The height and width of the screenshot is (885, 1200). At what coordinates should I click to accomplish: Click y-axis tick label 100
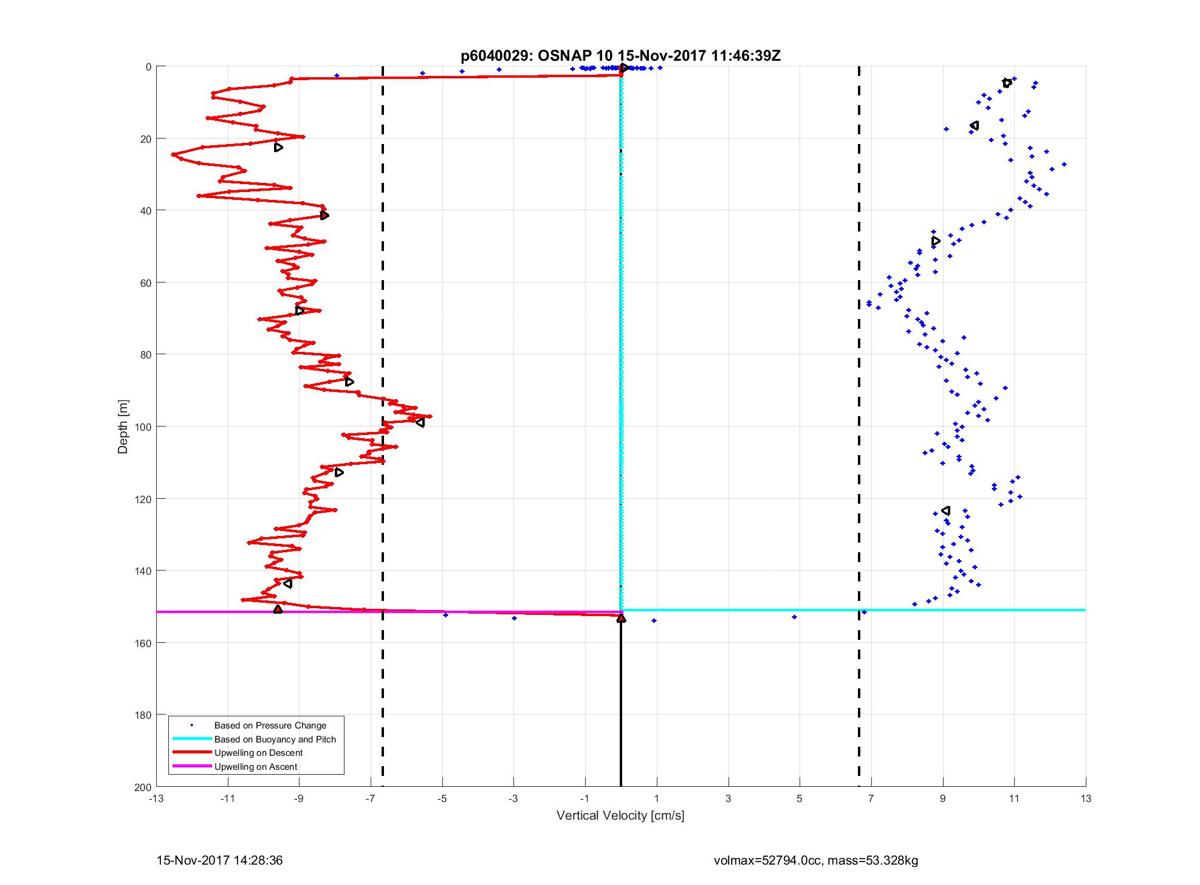141,427
